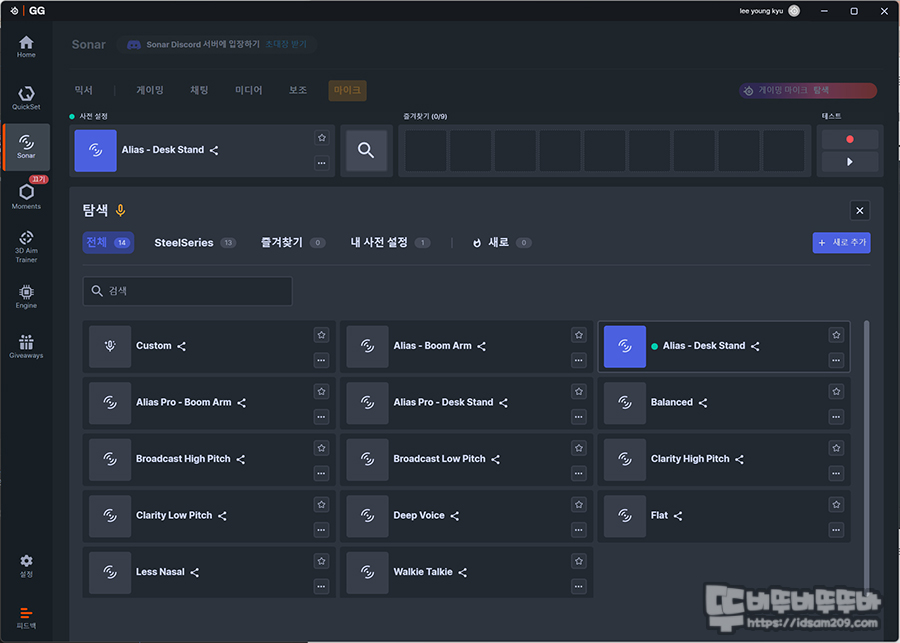This screenshot has width=900, height=643.
Task: Star the Walkie Talkie preset
Action: [579, 561]
